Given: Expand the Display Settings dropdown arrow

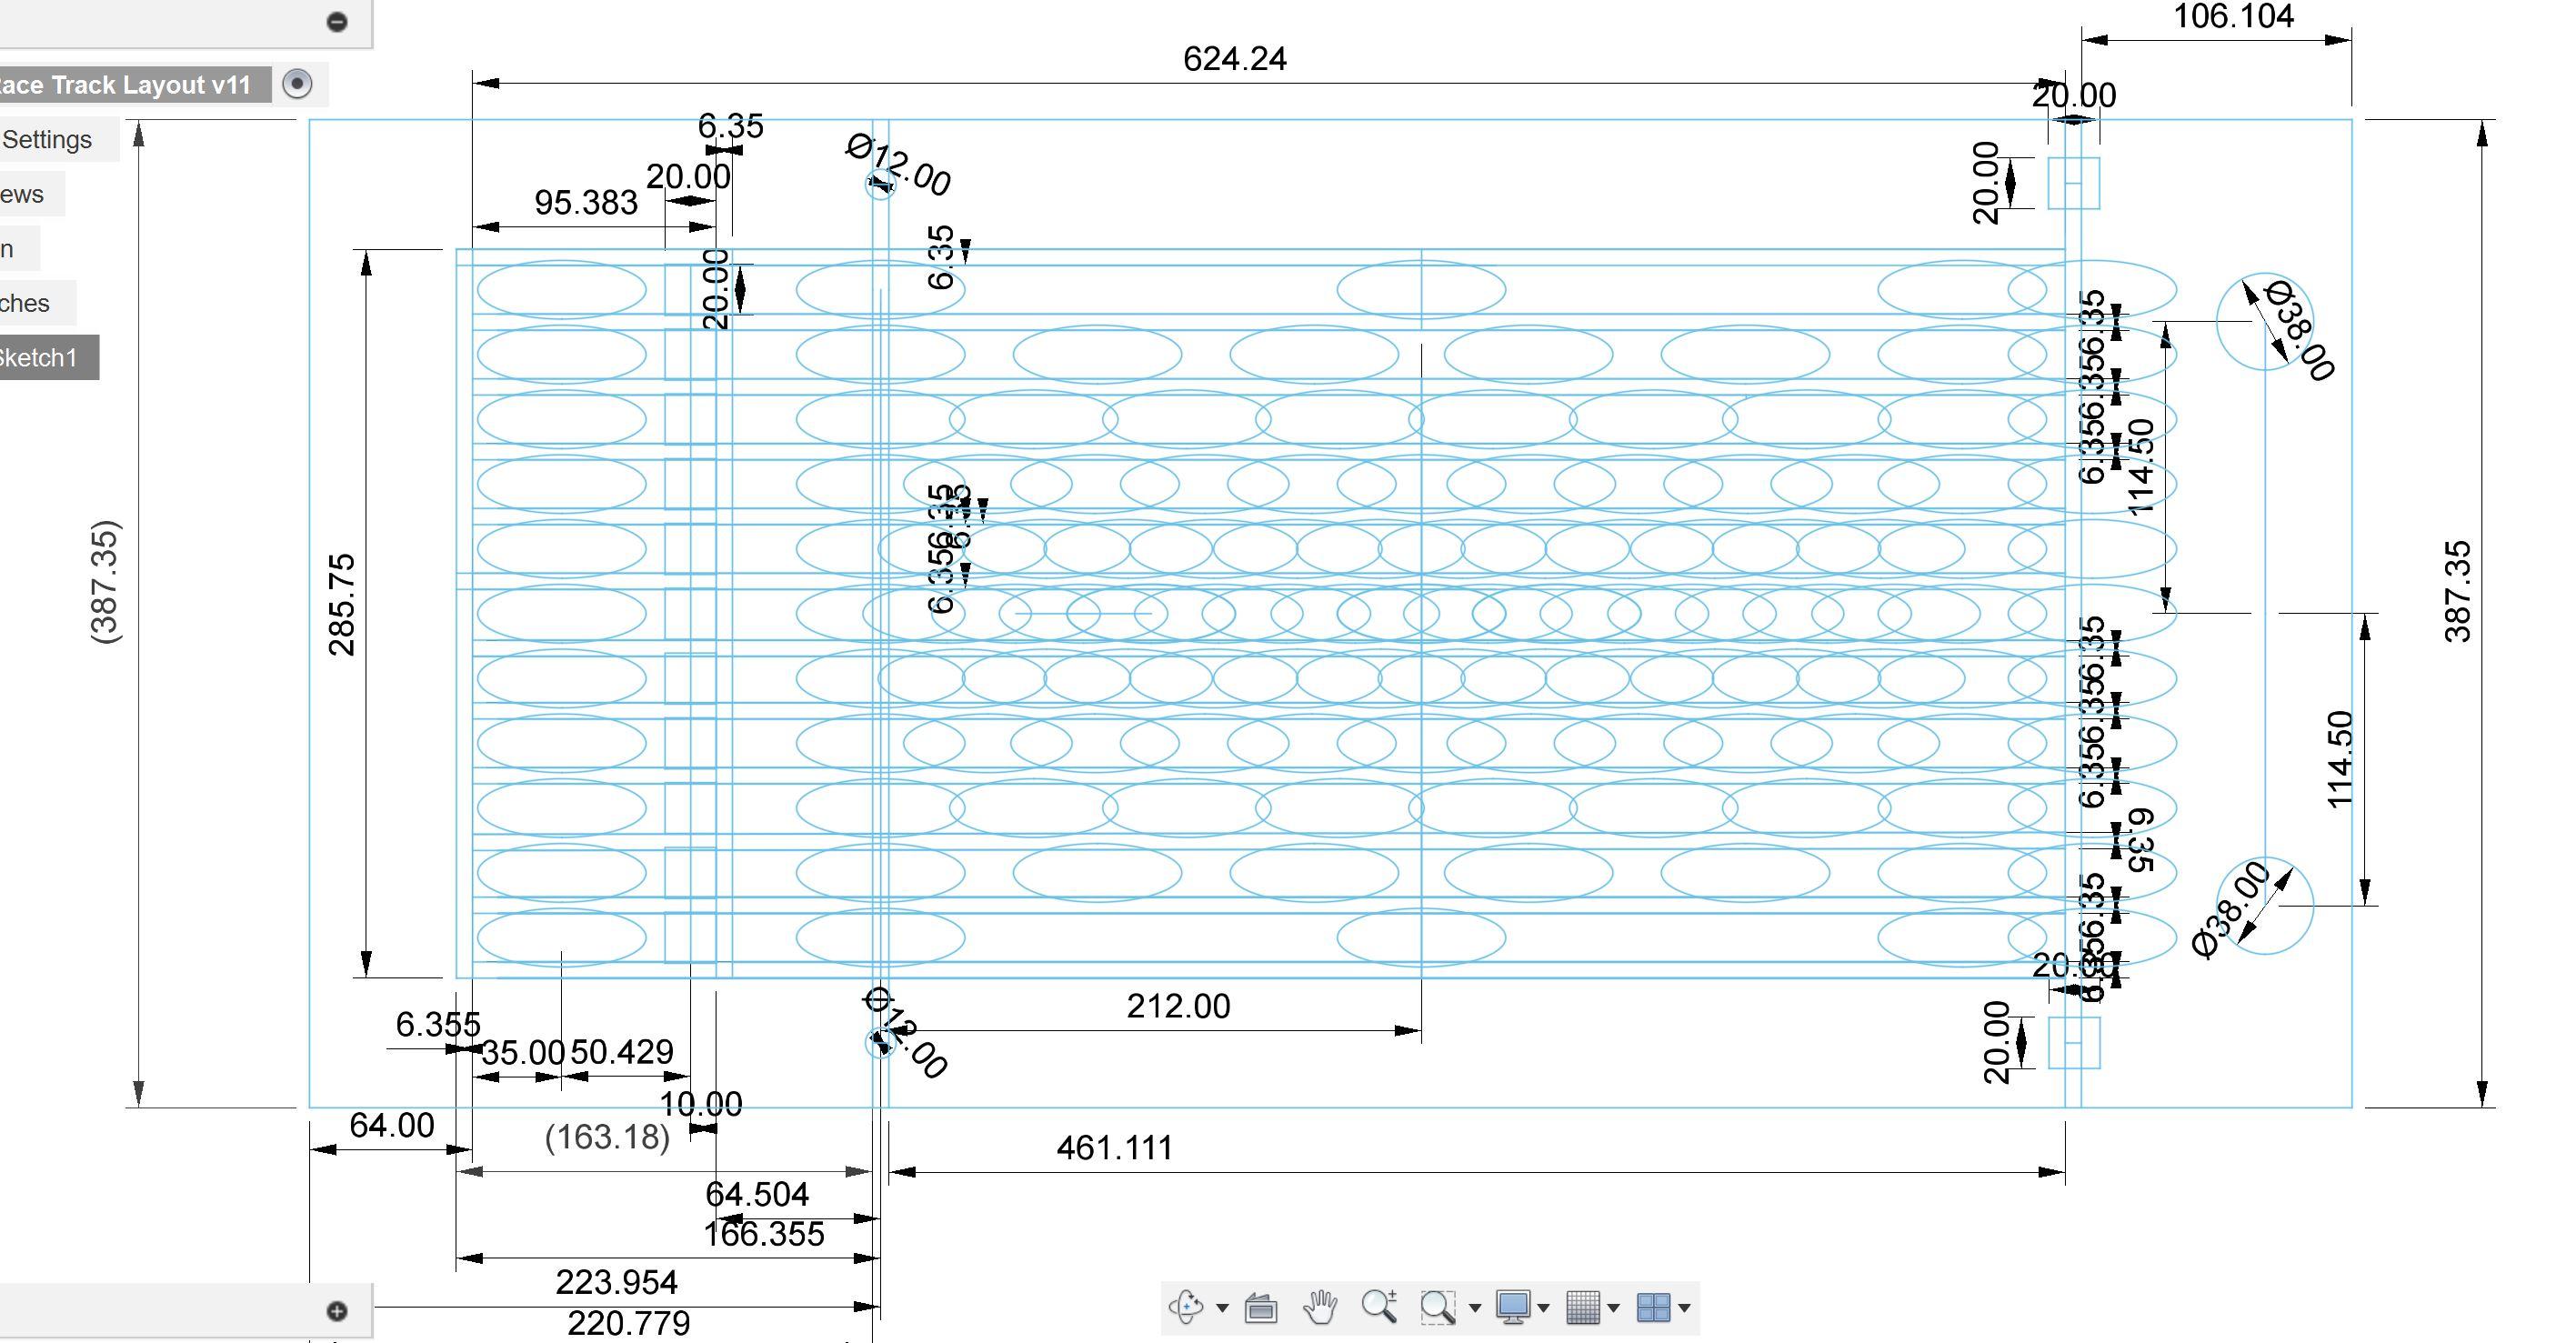Looking at the screenshot, I should pyautogui.click(x=1543, y=1308).
